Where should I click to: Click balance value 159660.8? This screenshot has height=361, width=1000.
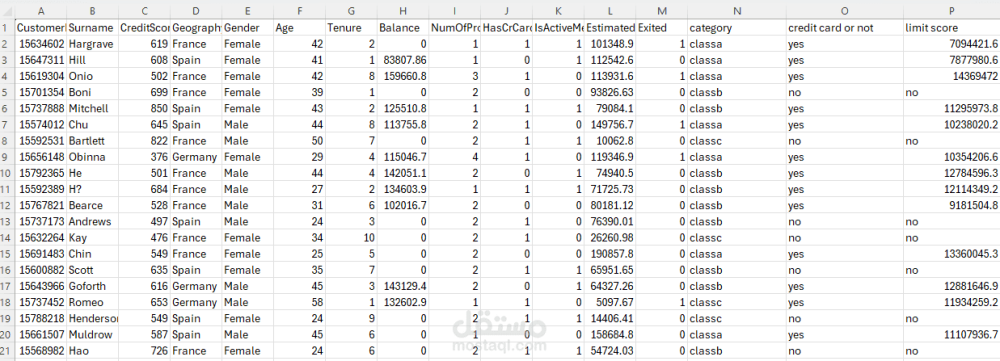[x=402, y=76]
